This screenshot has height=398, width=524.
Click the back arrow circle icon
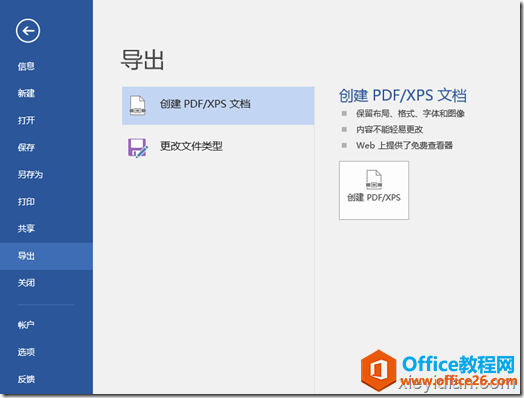point(28,31)
